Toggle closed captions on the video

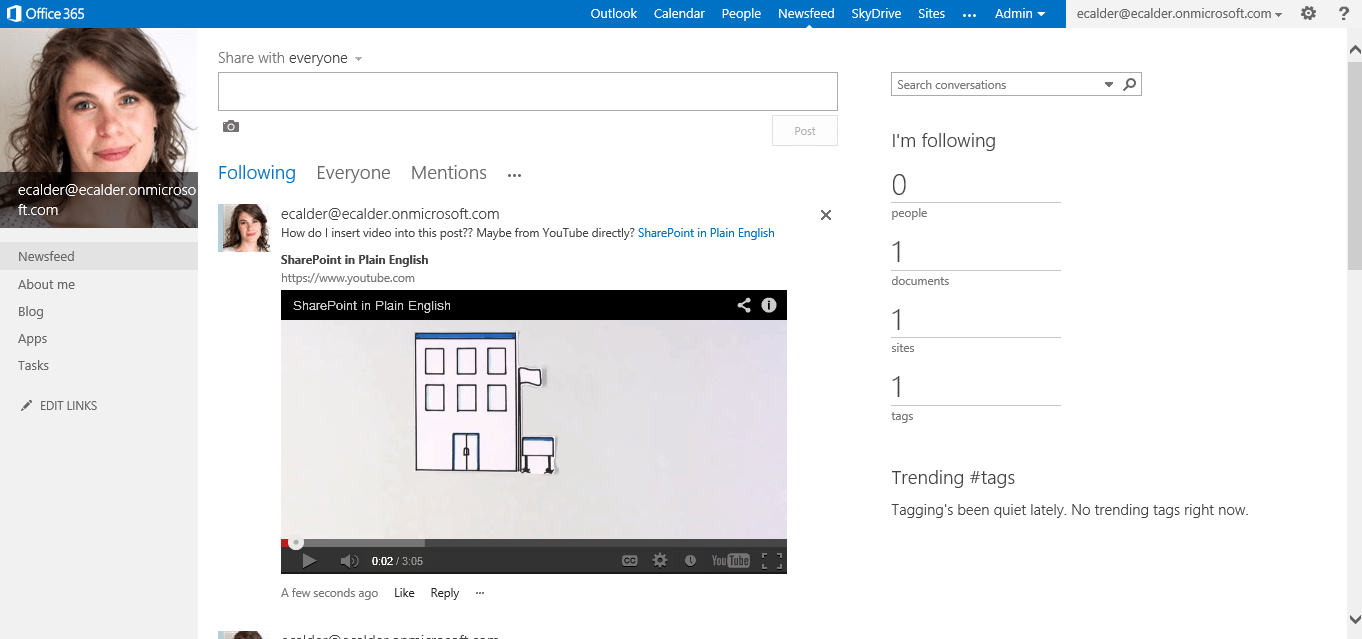(630, 561)
